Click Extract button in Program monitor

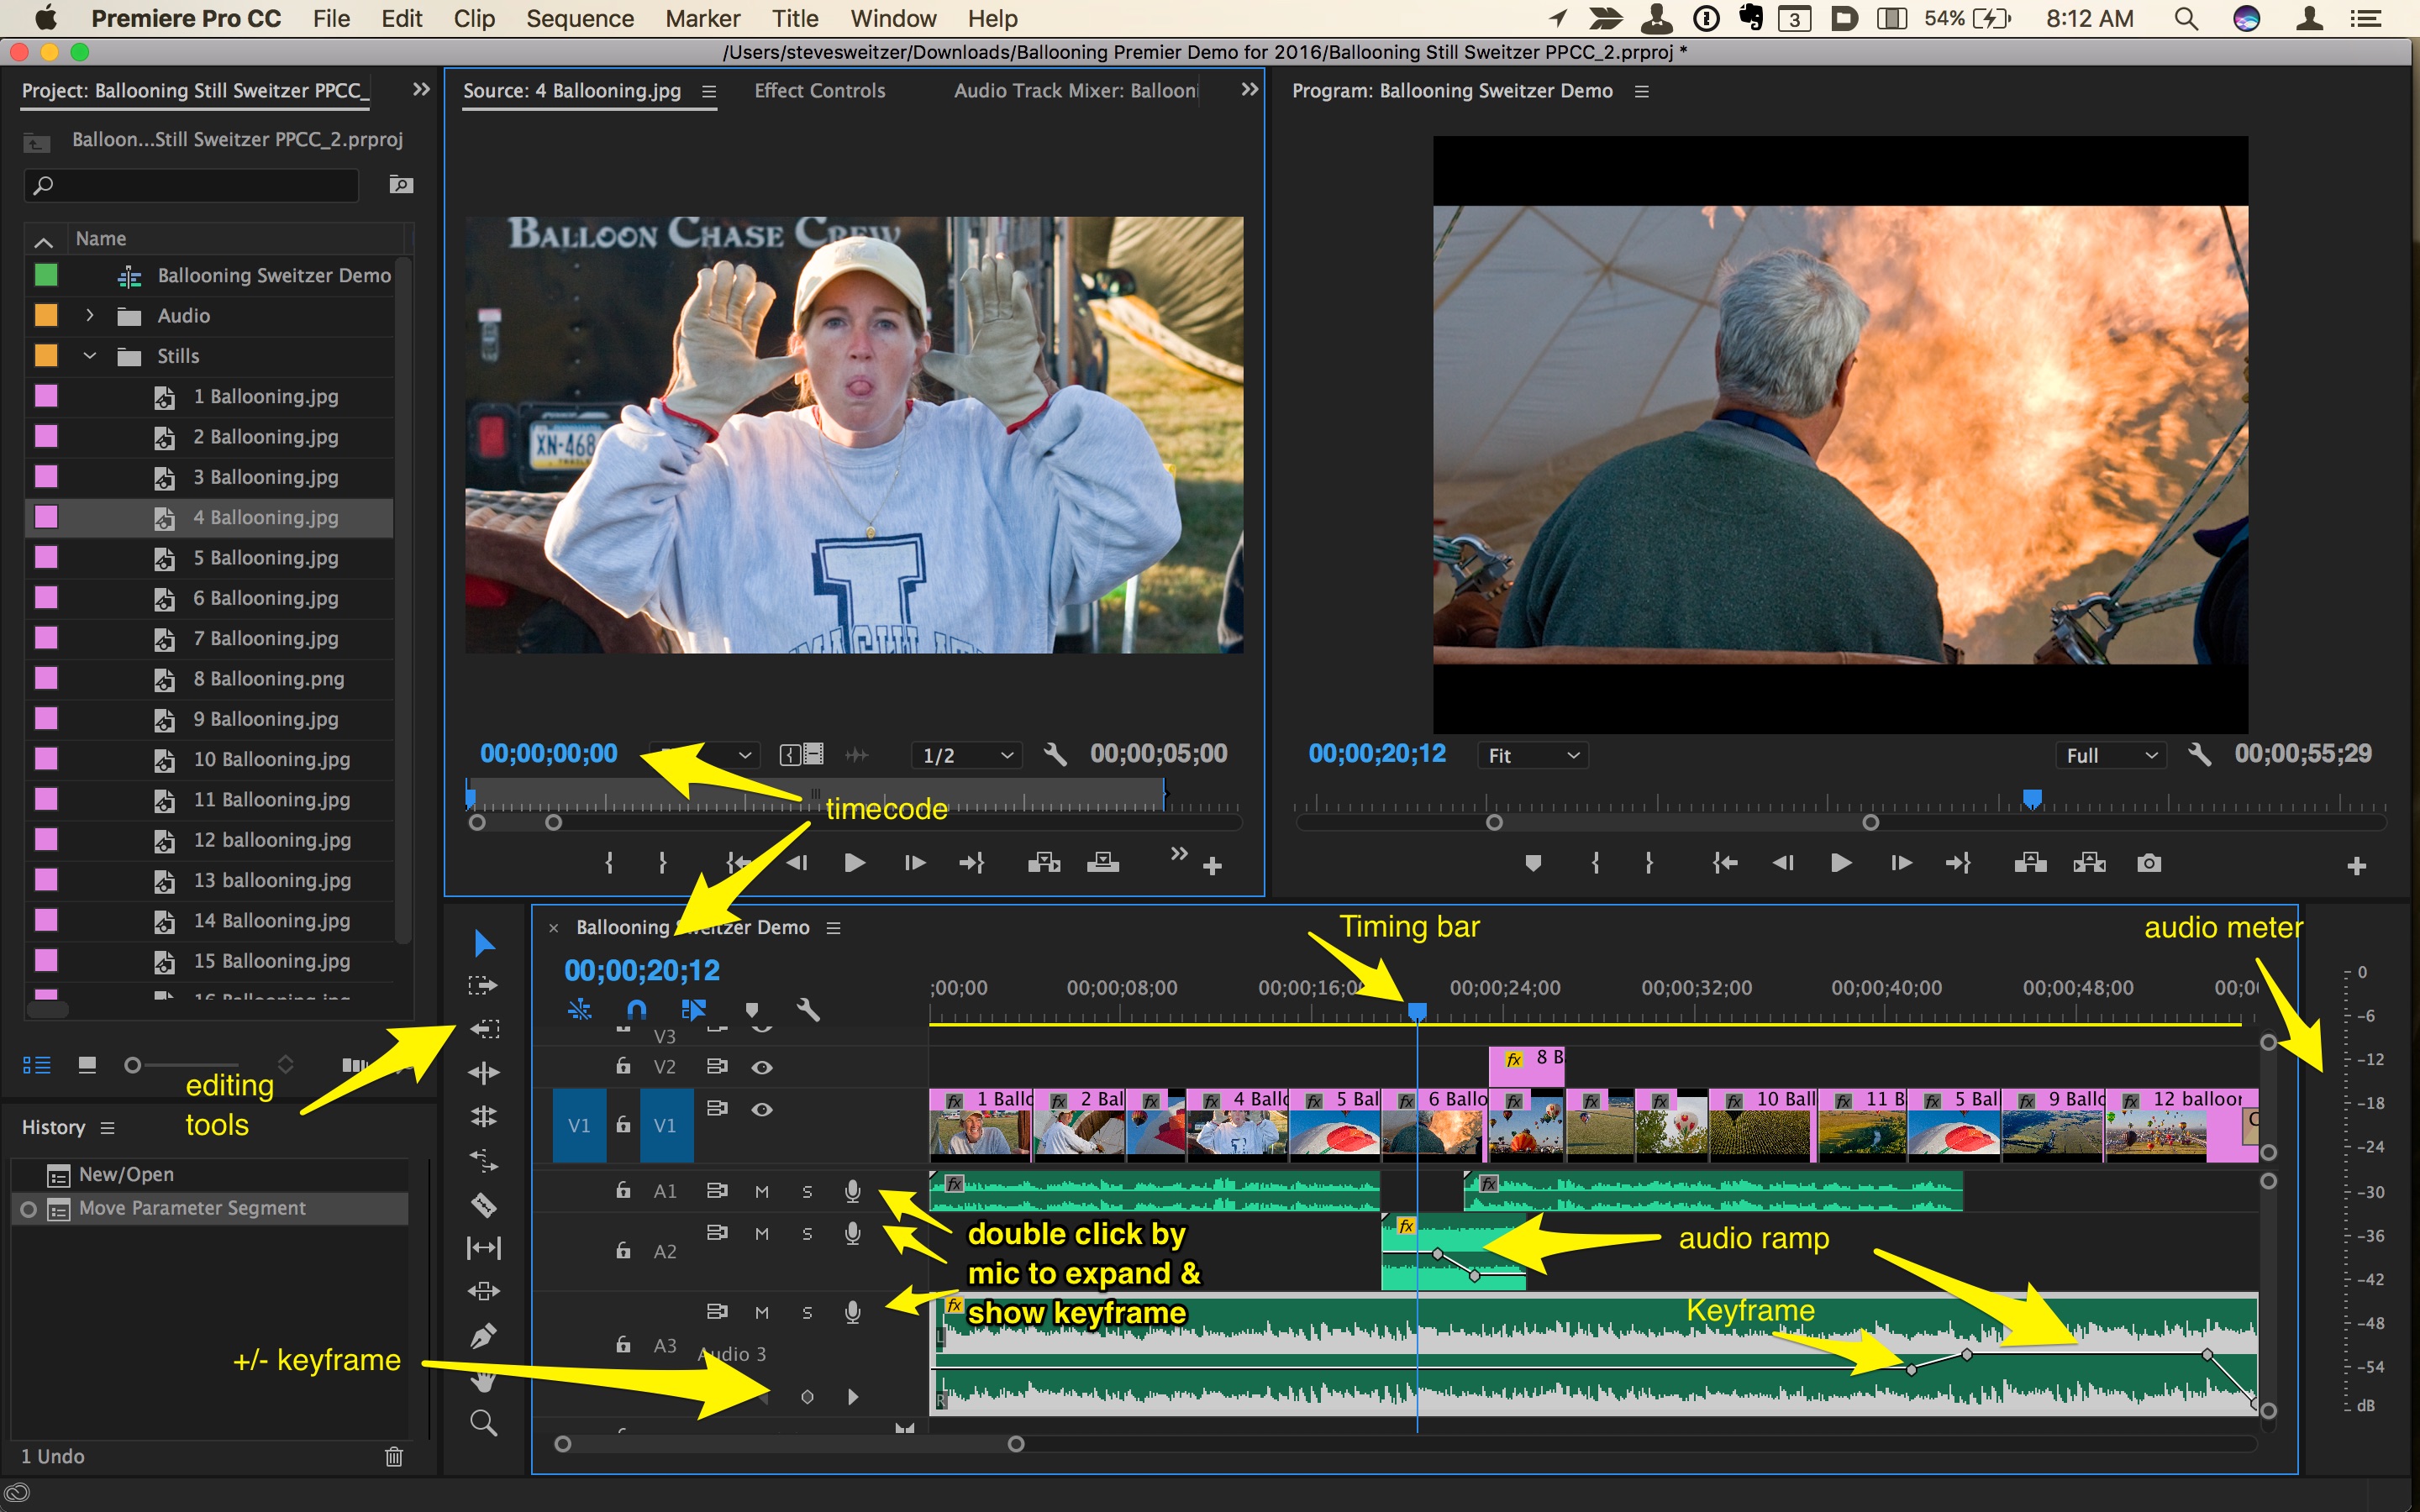coord(2089,863)
